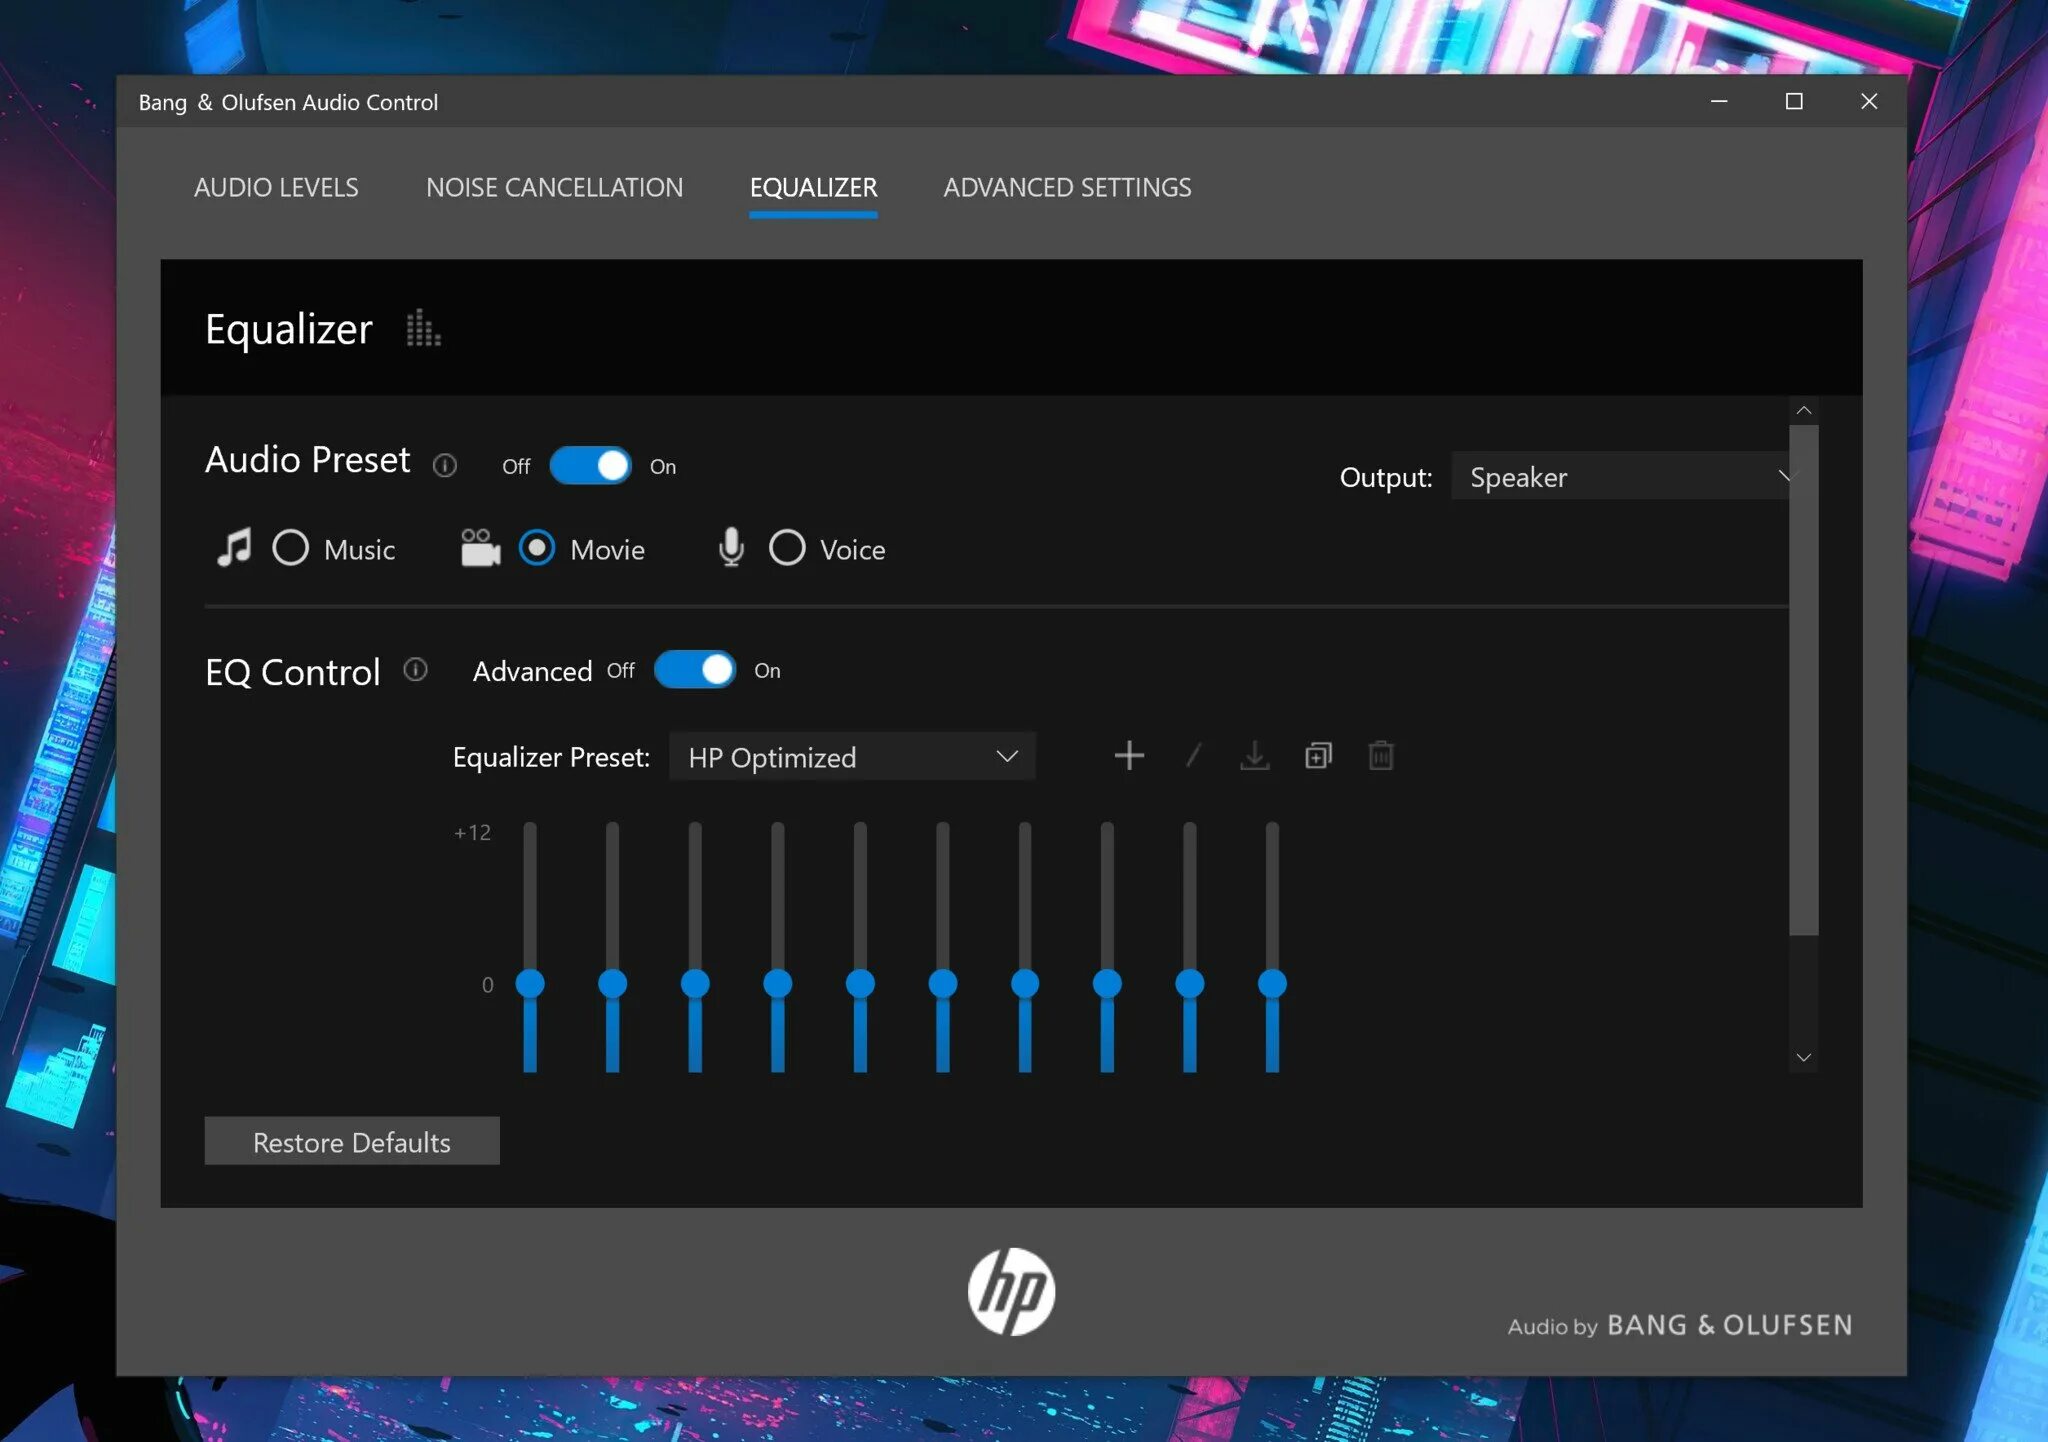Open Audio Preset info icon
The image size is (2048, 1442).
(445, 465)
